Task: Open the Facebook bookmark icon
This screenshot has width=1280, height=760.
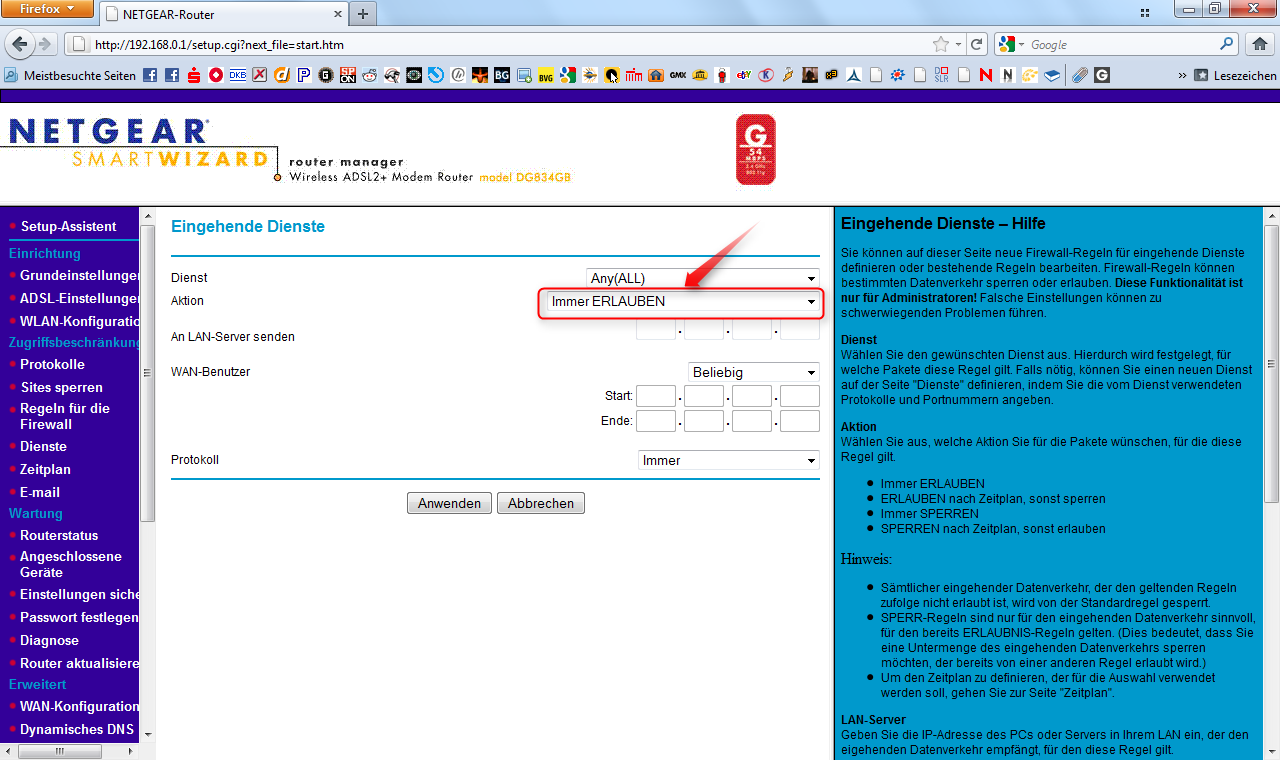Action: (149, 75)
